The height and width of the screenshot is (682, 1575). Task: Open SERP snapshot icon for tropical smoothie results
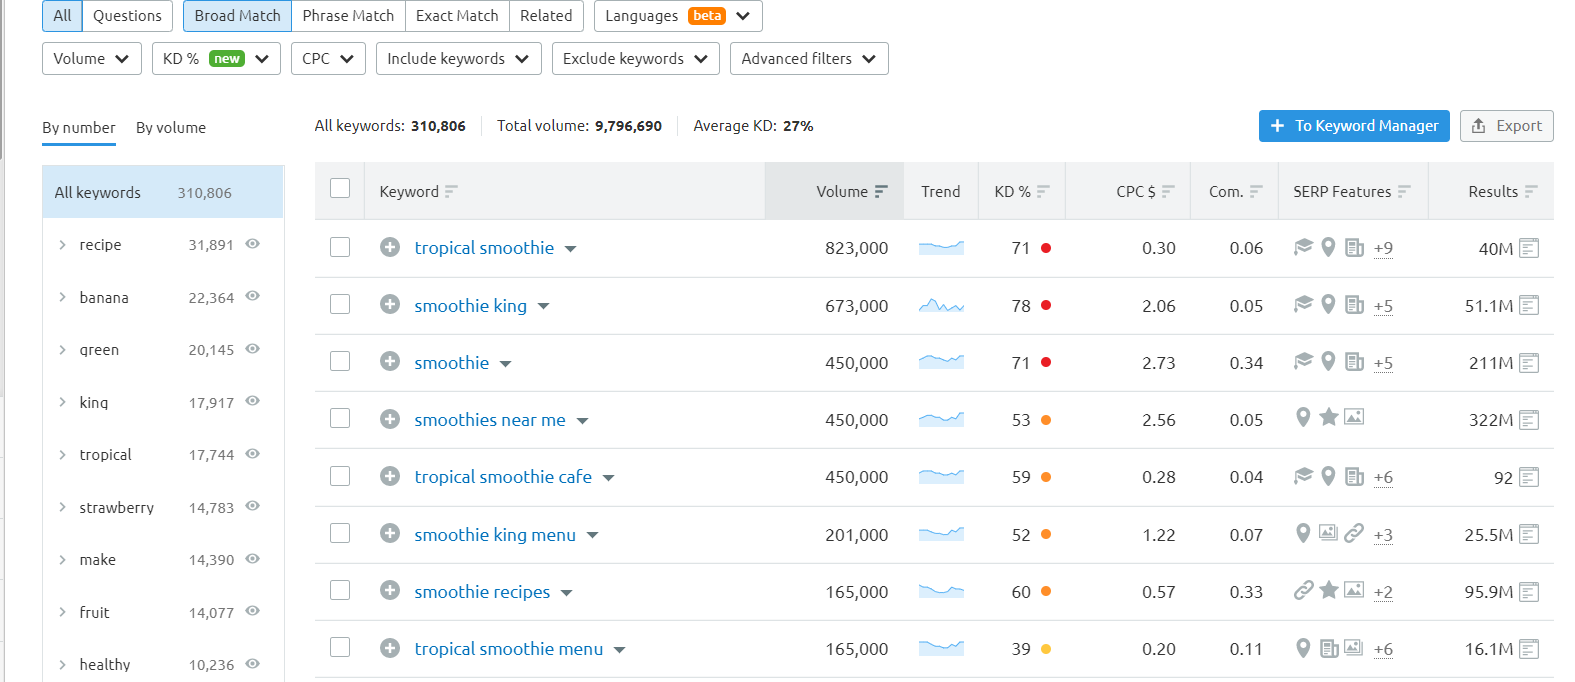coord(1529,248)
